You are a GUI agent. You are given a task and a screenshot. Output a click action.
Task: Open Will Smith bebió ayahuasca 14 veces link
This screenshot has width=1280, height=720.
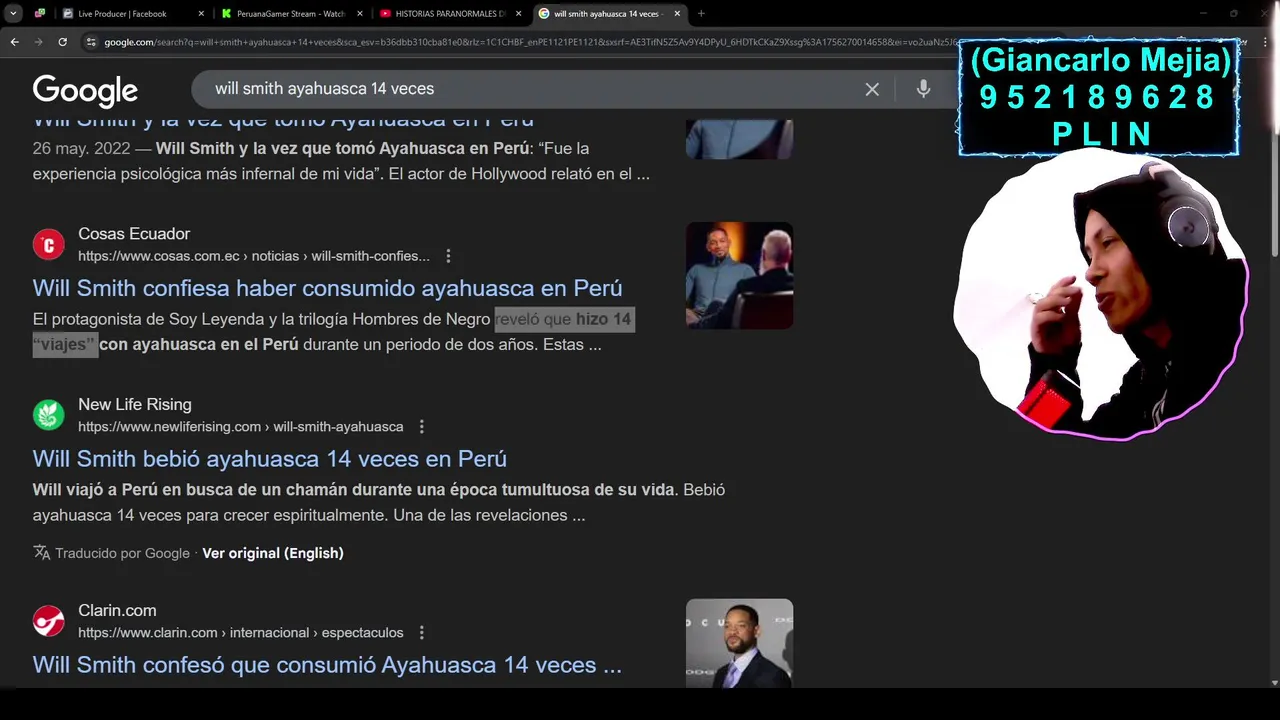[x=269, y=459]
